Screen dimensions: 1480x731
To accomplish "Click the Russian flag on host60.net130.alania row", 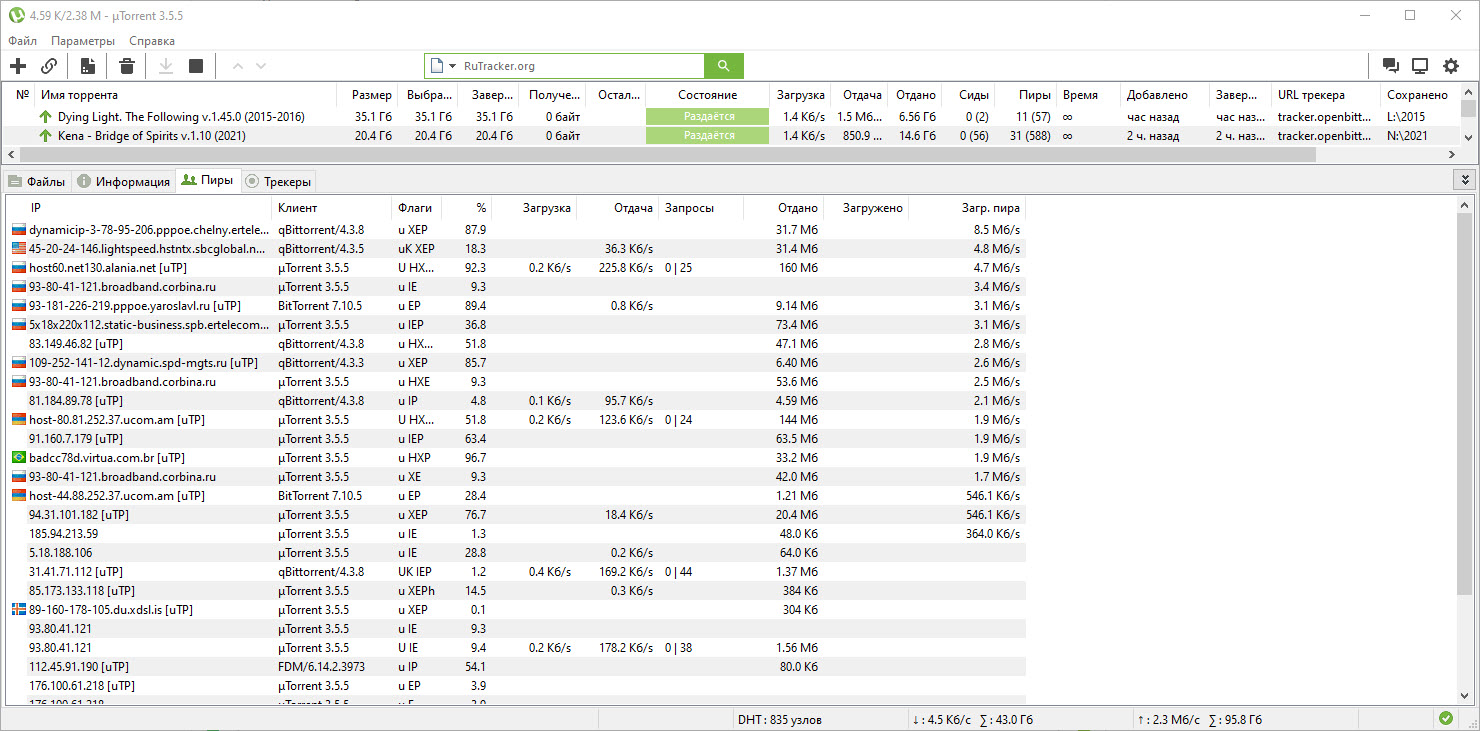I will pos(18,268).
